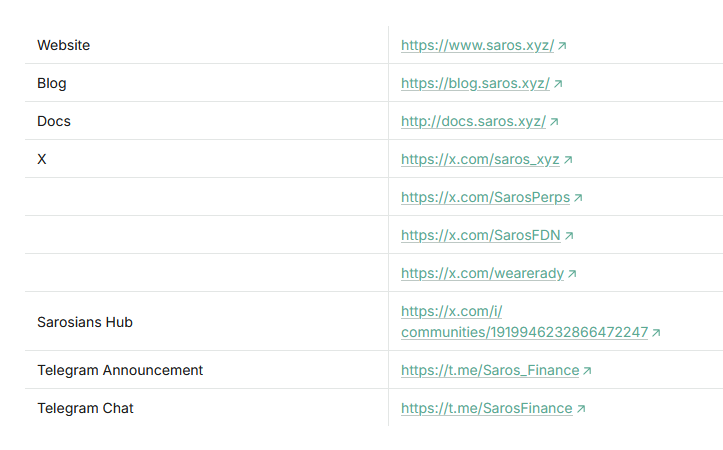Open the x.com/saros_xyz profile link
723x450 pixels.
(480, 160)
